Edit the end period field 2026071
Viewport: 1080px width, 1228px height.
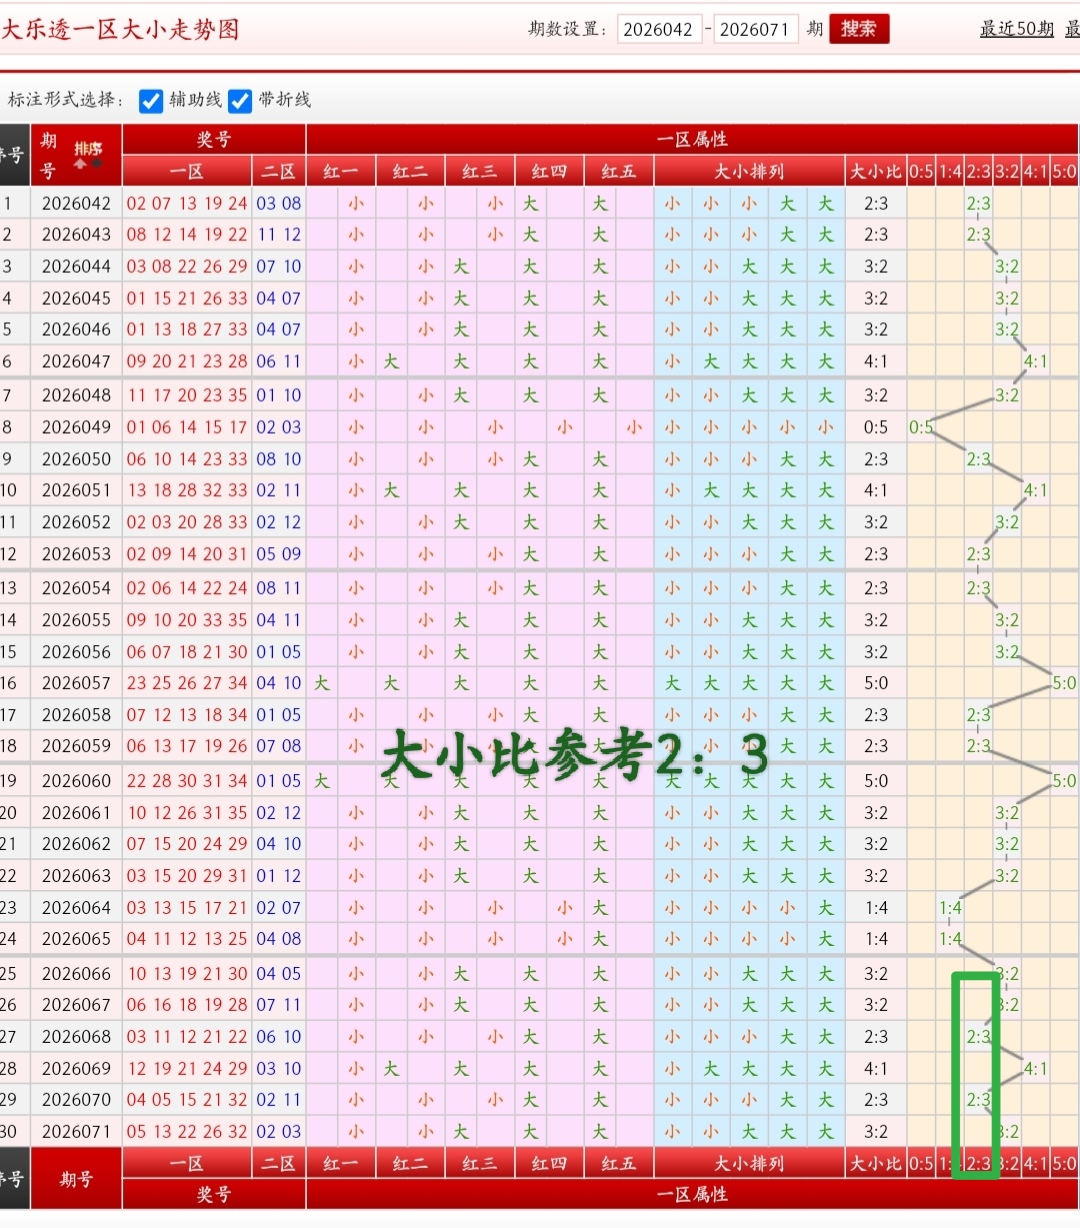click(755, 29)
